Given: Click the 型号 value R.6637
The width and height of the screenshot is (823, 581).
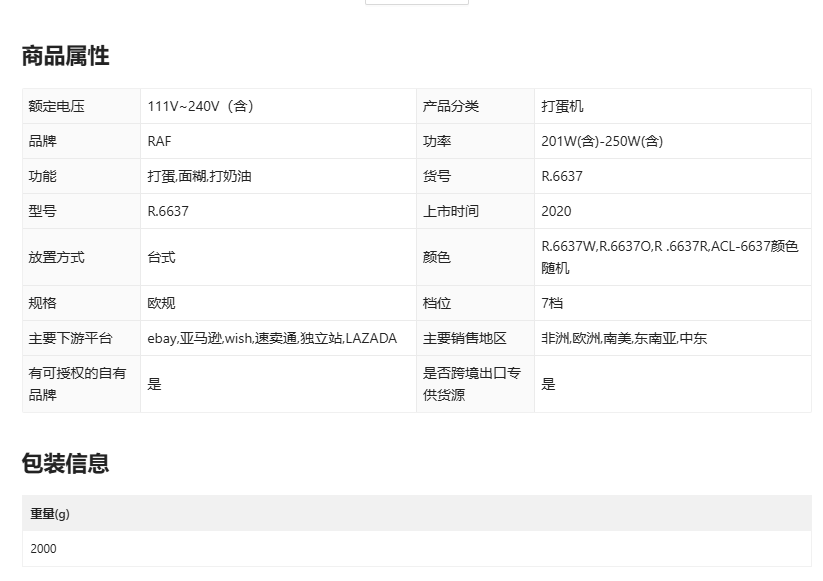Looking at the screenshot, I should click(x=168, y=211).
